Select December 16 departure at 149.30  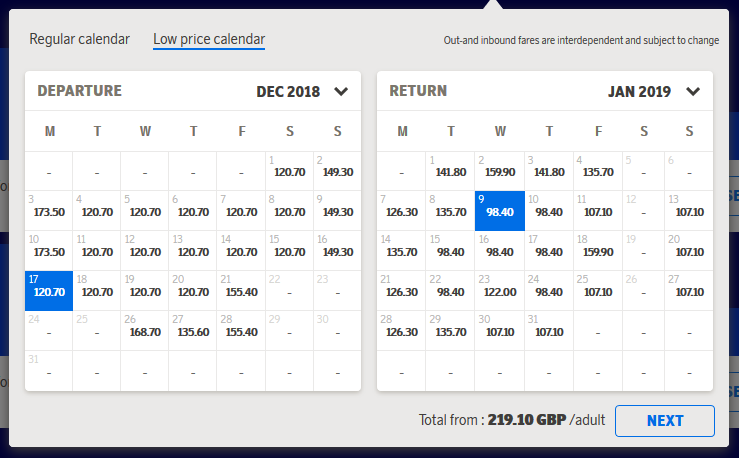point(337,251)
